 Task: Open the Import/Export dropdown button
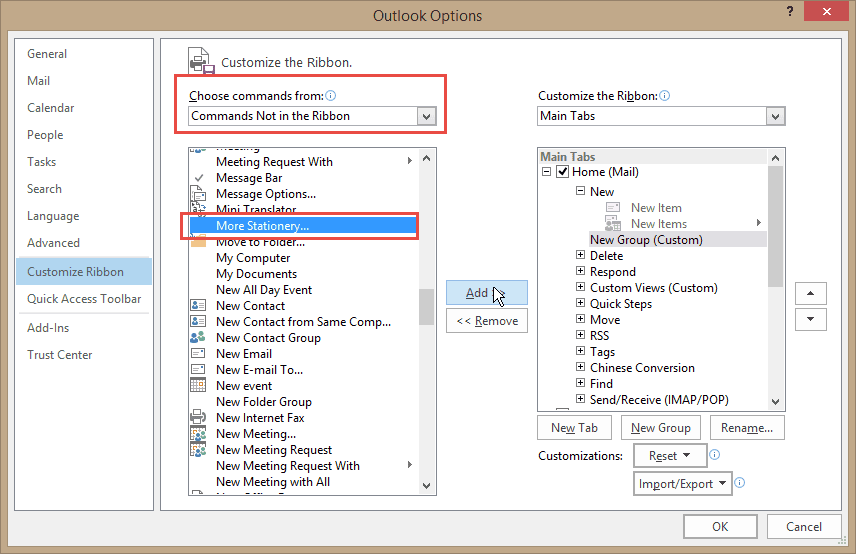click(682, 484)
